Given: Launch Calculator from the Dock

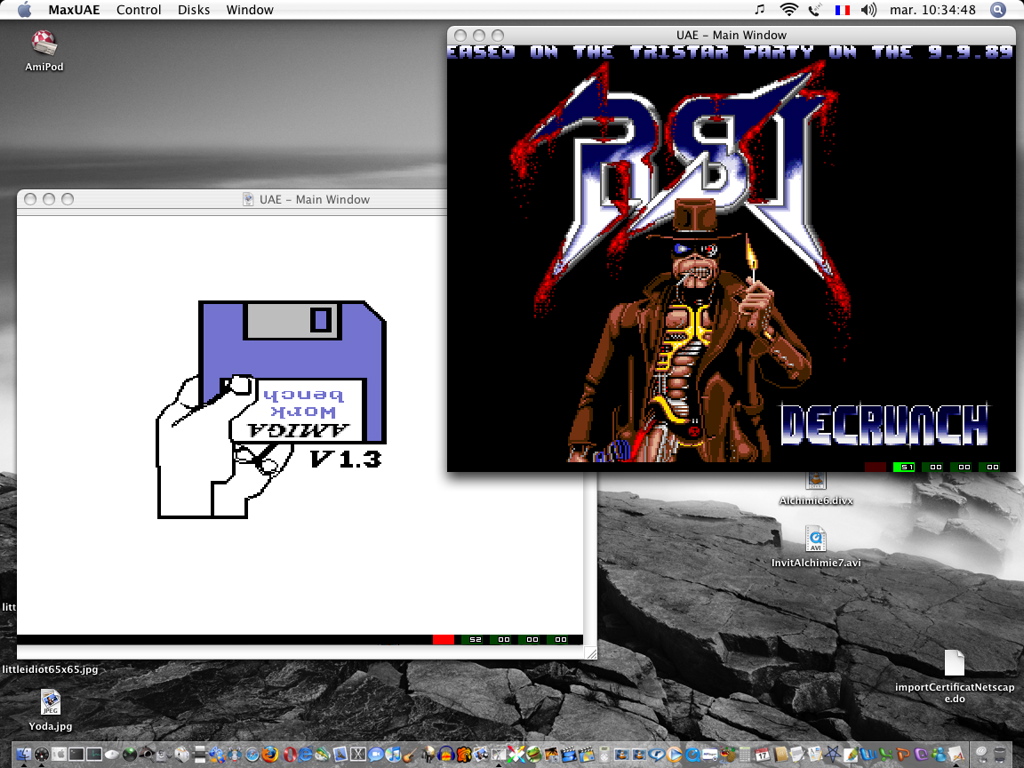Looking at the screenshot, I should [744, 754].
